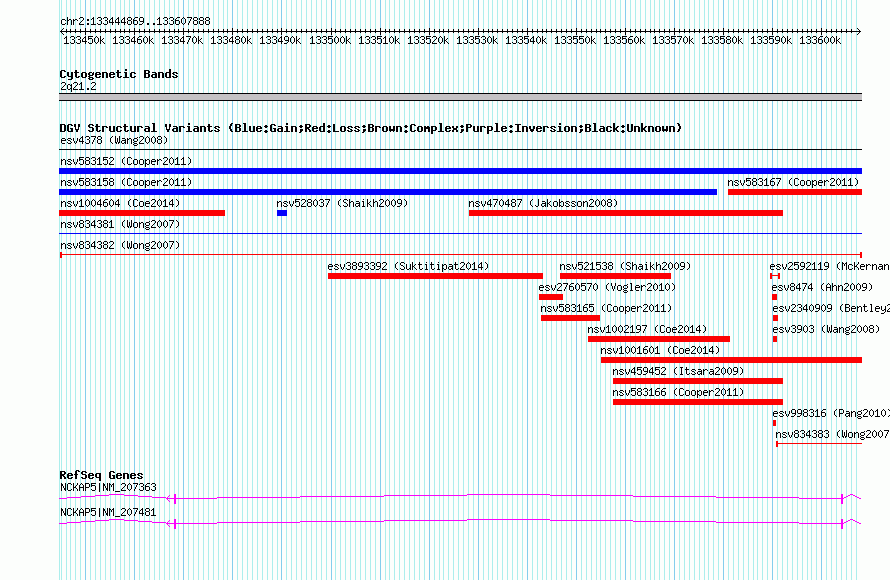Click the Cytogenetic Bands track title

click(x=119, y=74)
